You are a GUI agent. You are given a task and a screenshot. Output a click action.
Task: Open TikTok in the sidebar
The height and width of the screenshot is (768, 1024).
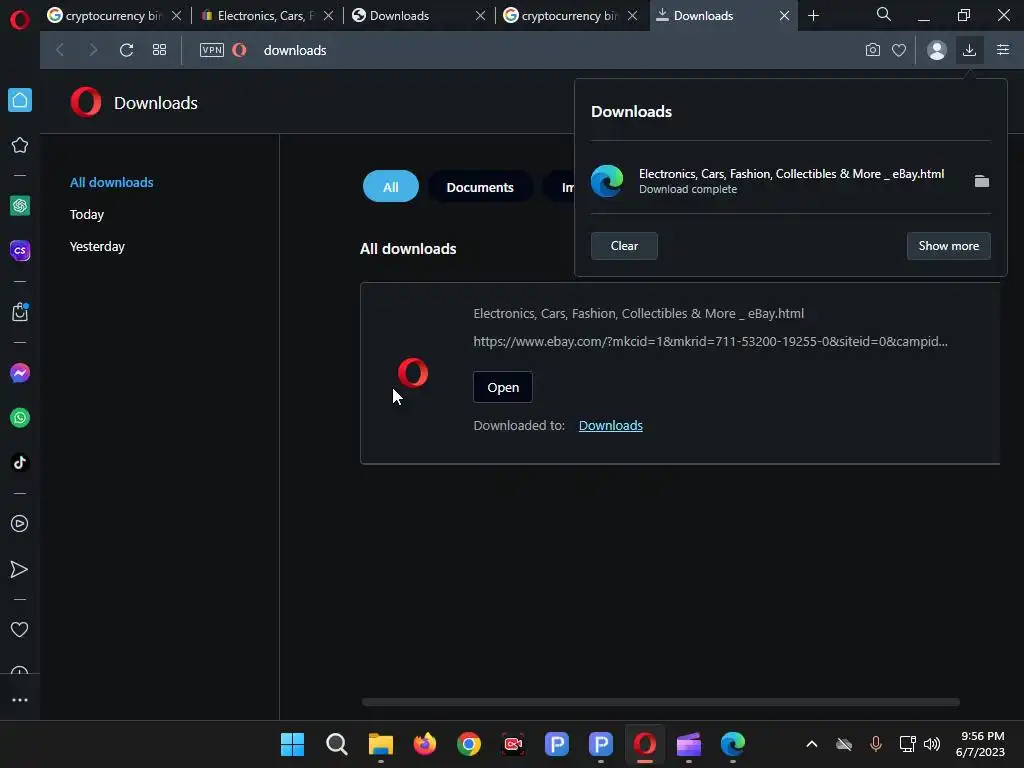click(20, 462)
